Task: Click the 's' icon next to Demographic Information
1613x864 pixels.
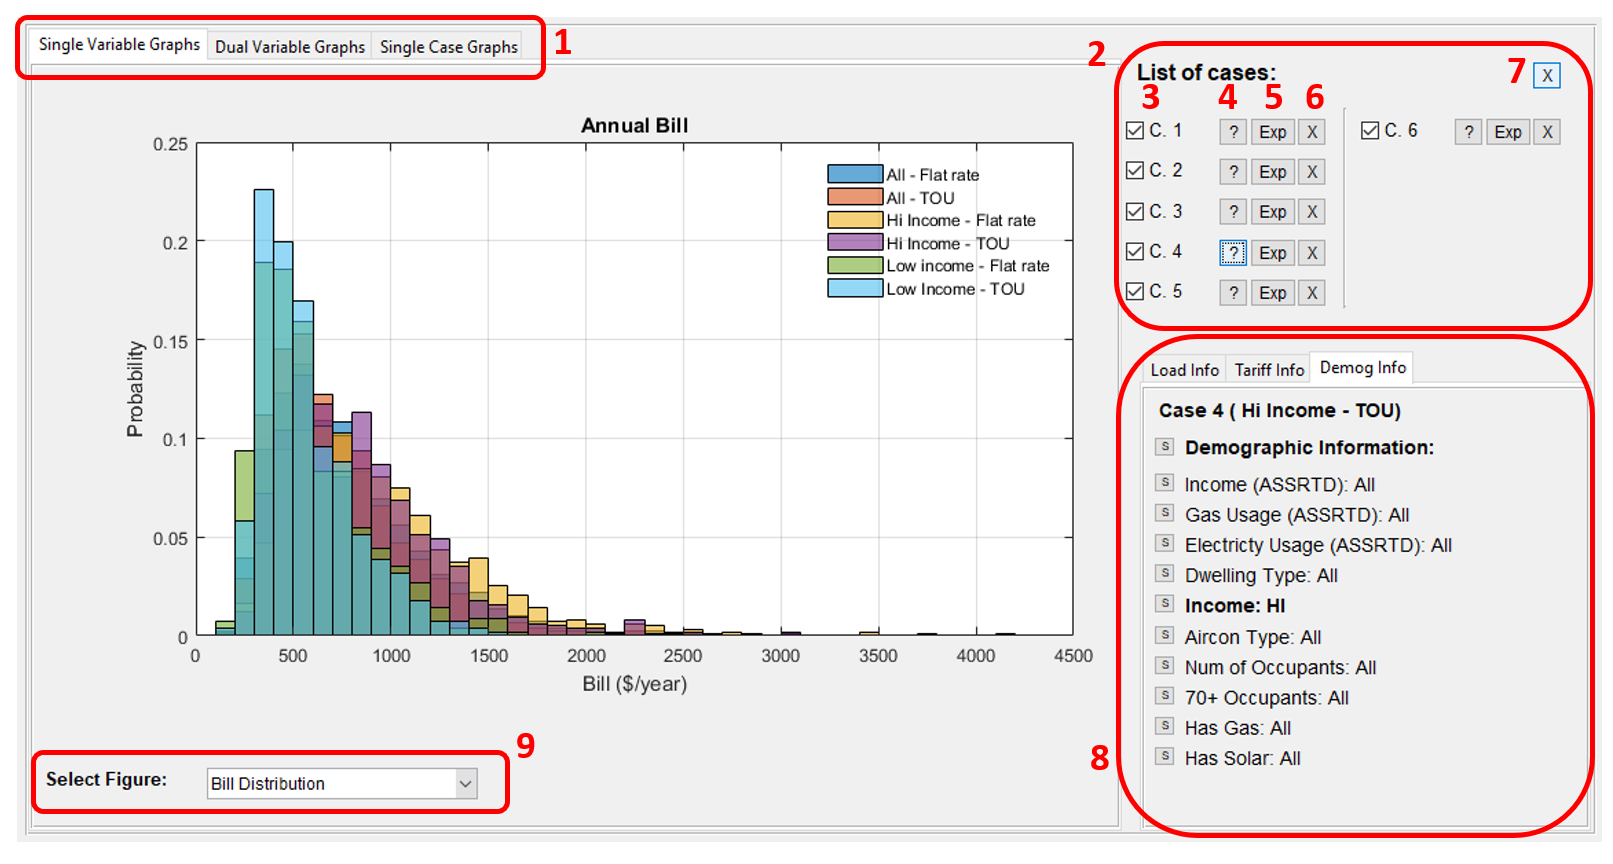Action: 1165,446
